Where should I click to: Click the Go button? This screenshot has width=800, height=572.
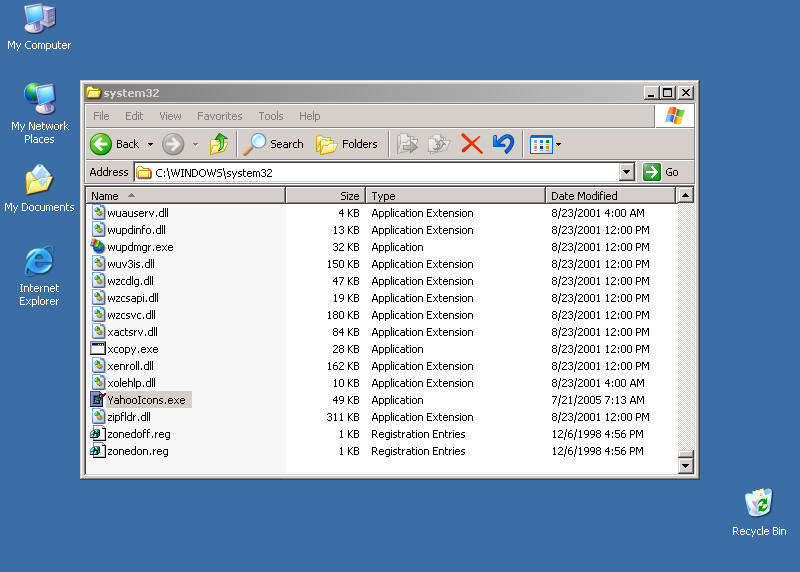point(661,172)
